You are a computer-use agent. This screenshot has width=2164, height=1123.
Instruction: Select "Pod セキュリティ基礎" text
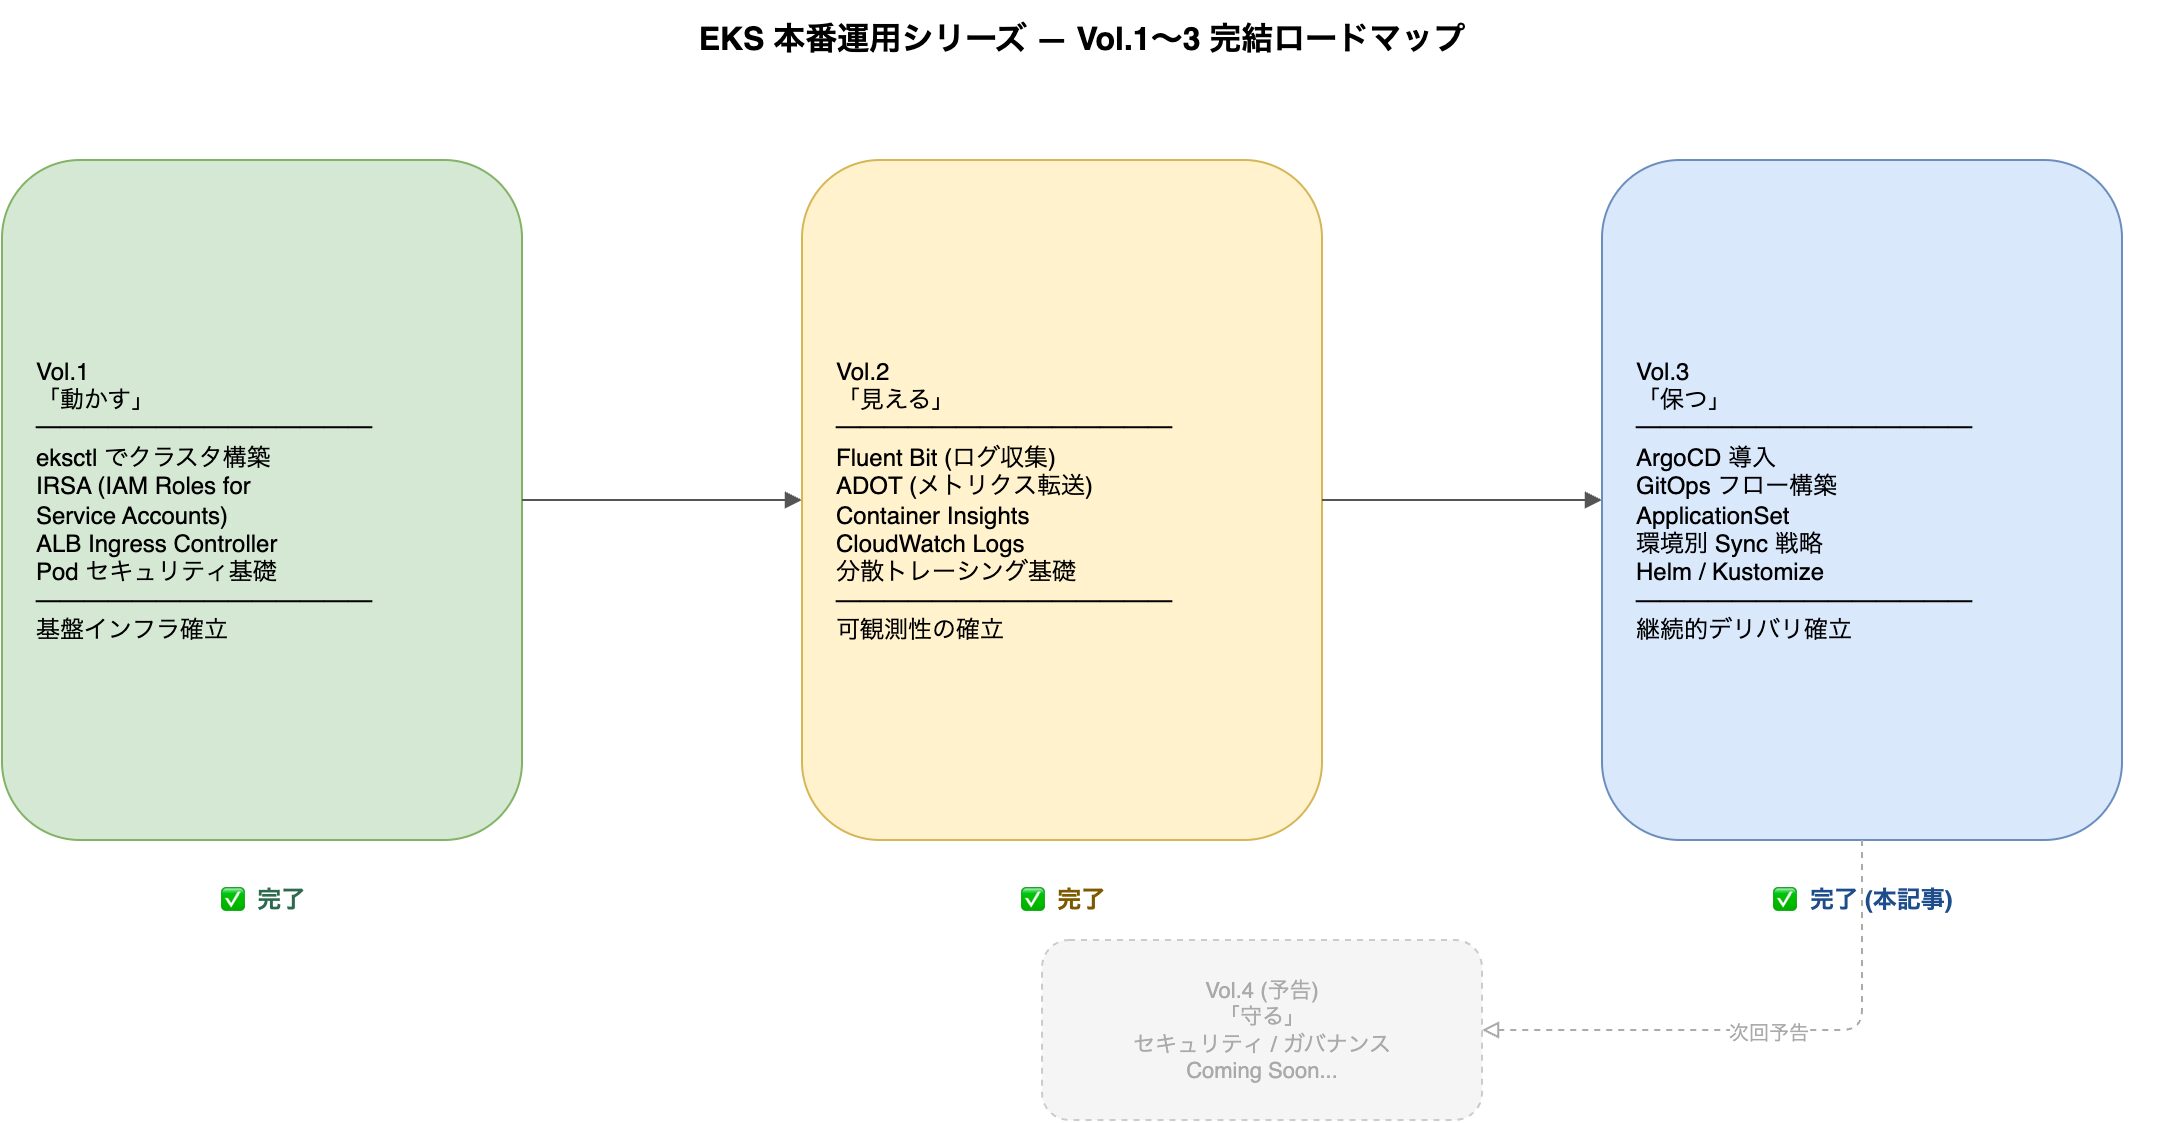(156, 571)
